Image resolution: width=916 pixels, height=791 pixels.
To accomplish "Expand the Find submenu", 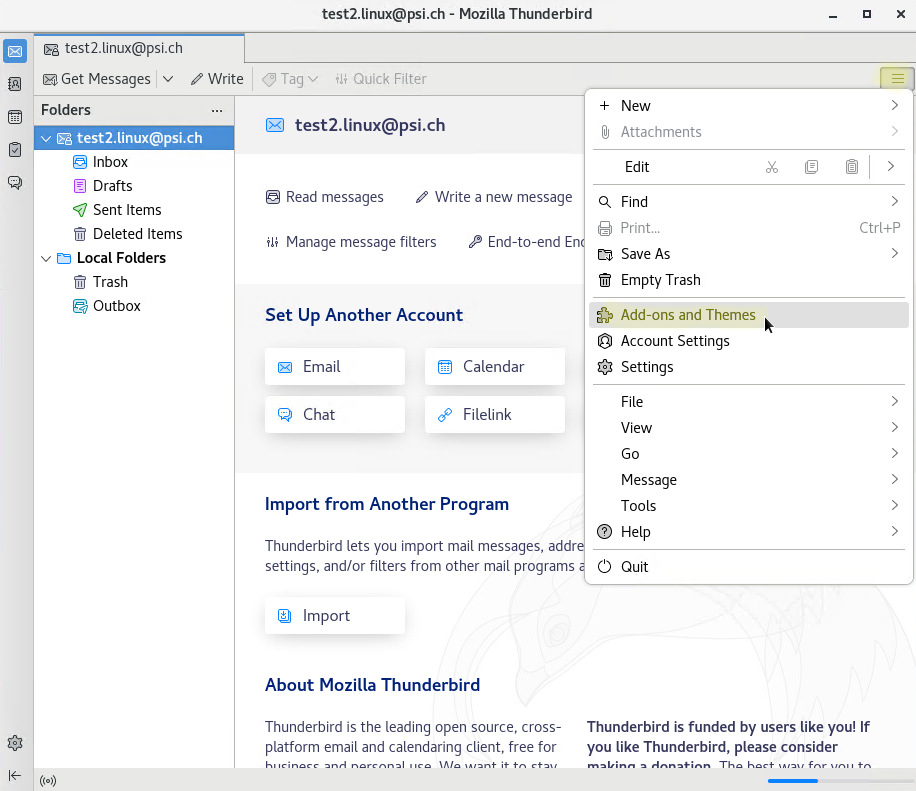I will pyautogui.click(x=749, y=202).
